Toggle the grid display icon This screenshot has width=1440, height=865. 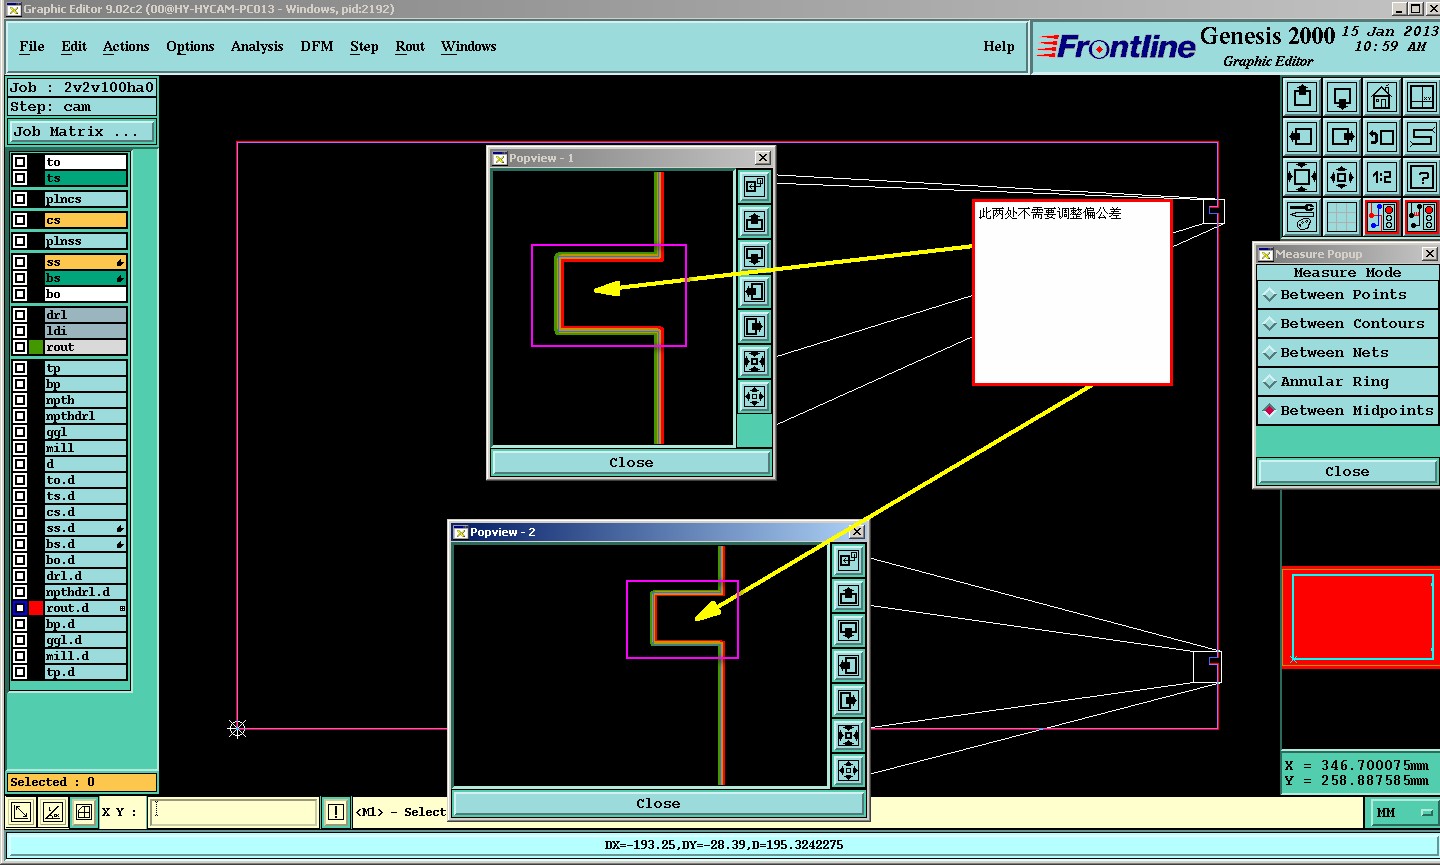pyautogui.click(x=1342, y=217)
